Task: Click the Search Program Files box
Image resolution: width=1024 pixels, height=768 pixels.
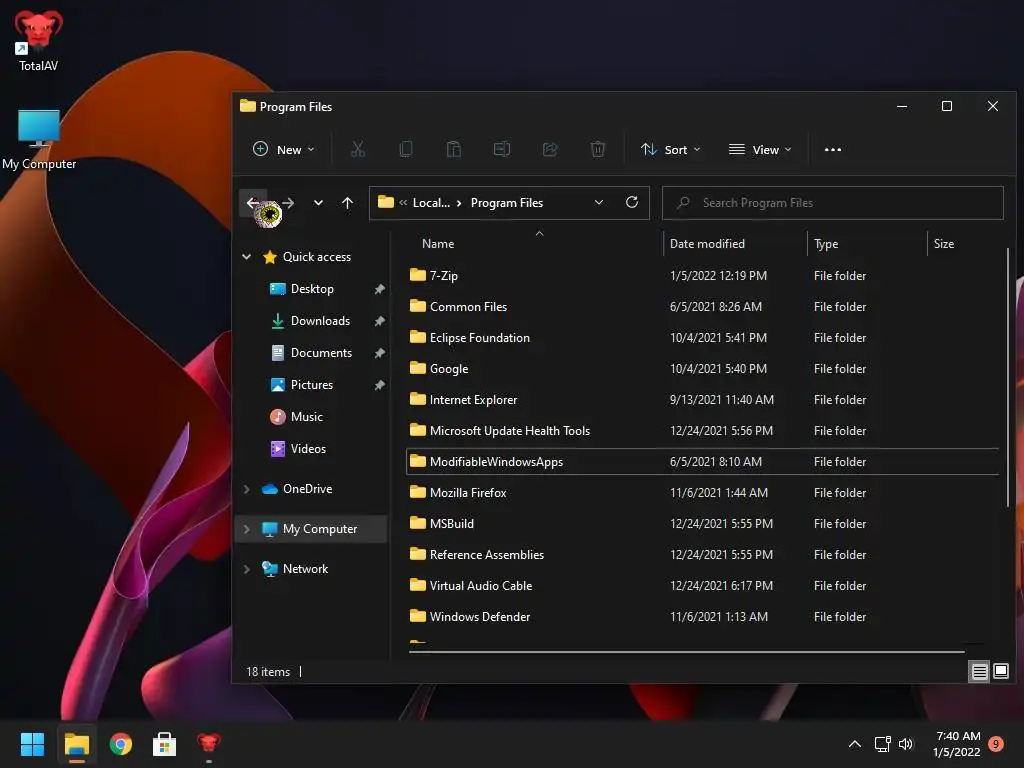Action: [833, 203]
